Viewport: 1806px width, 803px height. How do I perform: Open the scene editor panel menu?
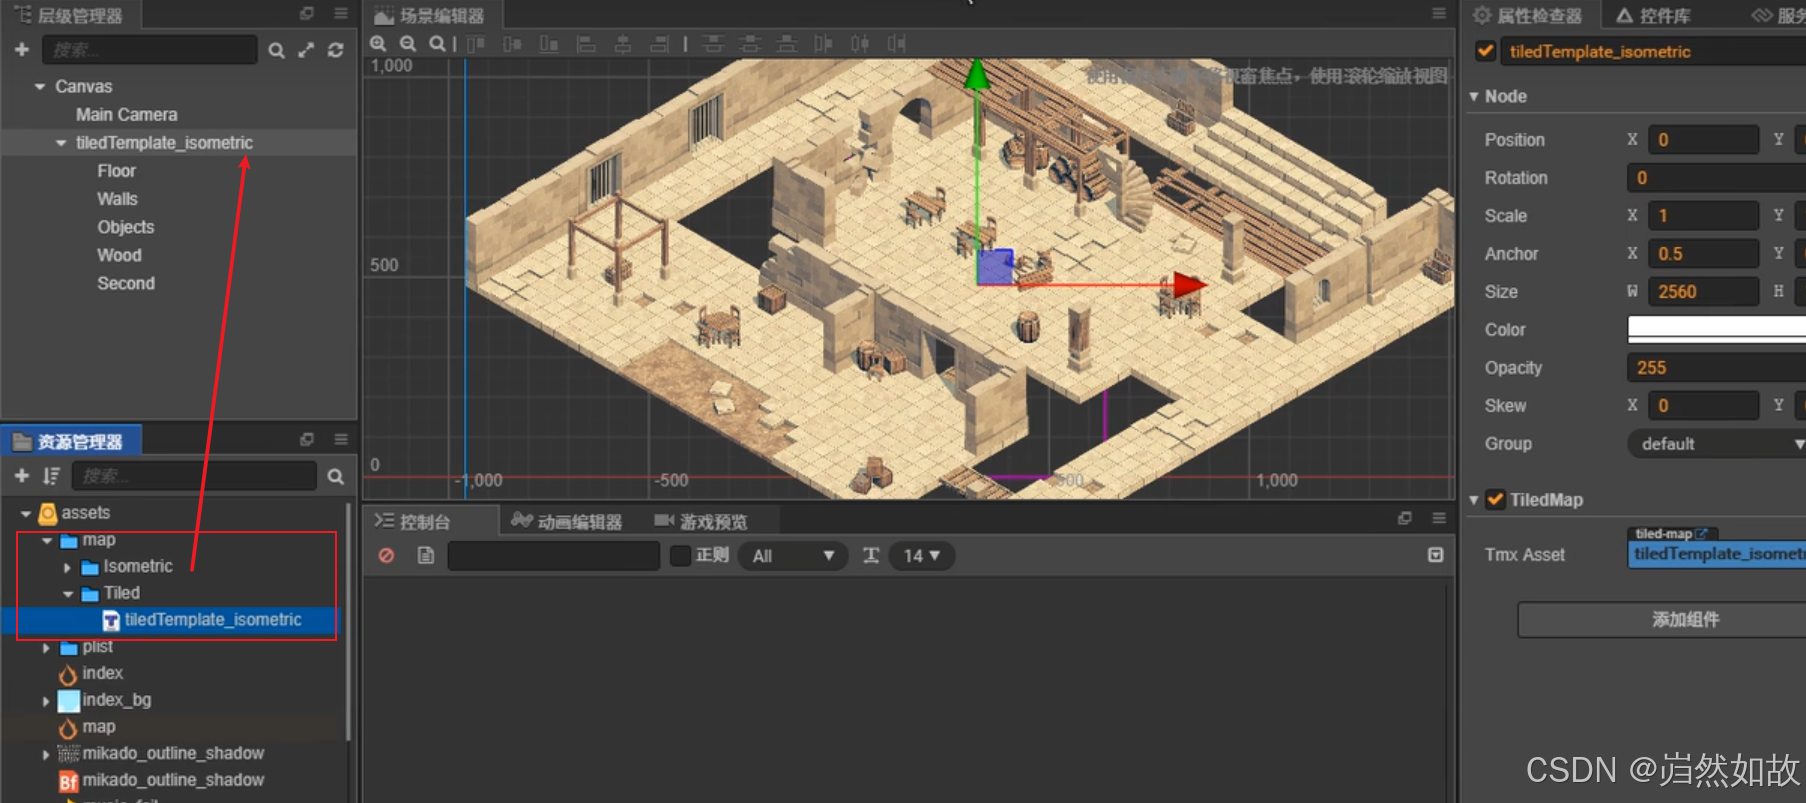(x=1438, y=13)
